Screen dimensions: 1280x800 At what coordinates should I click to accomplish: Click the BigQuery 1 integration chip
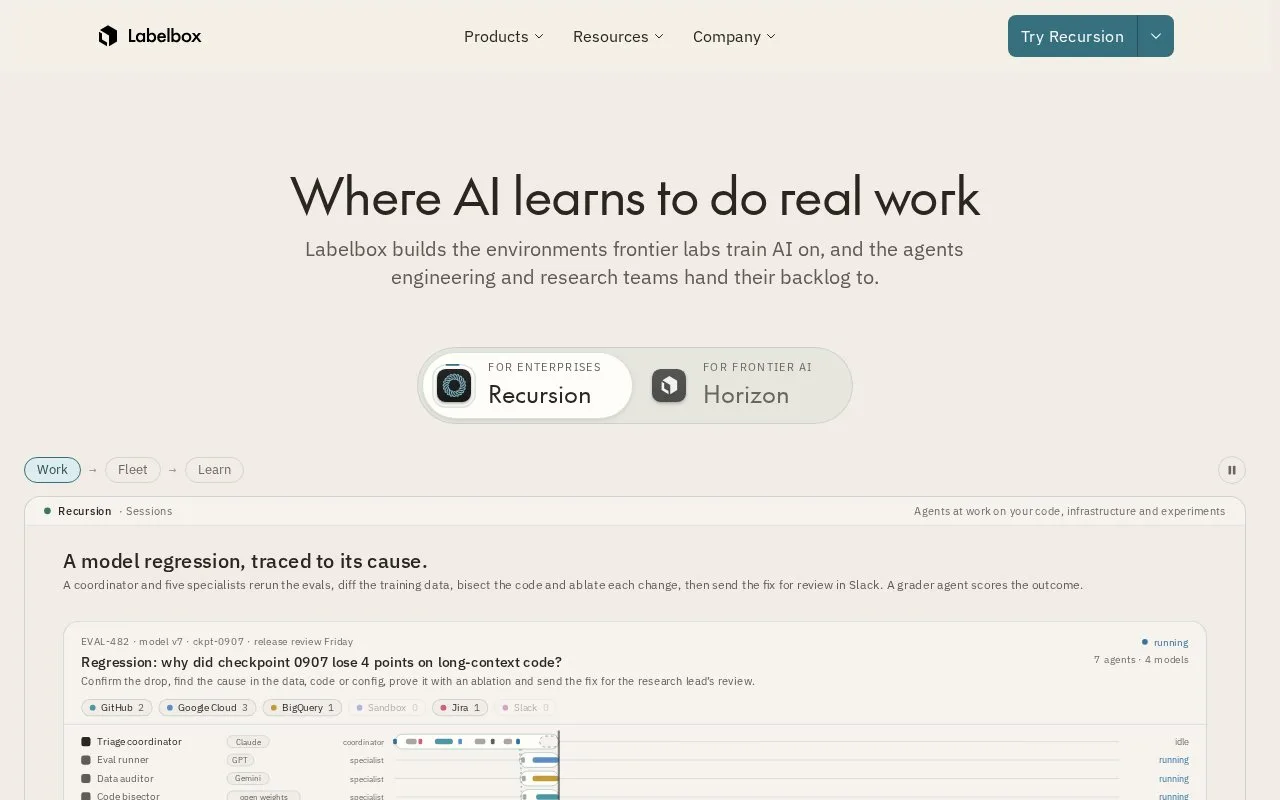click(x=302, y=708)
